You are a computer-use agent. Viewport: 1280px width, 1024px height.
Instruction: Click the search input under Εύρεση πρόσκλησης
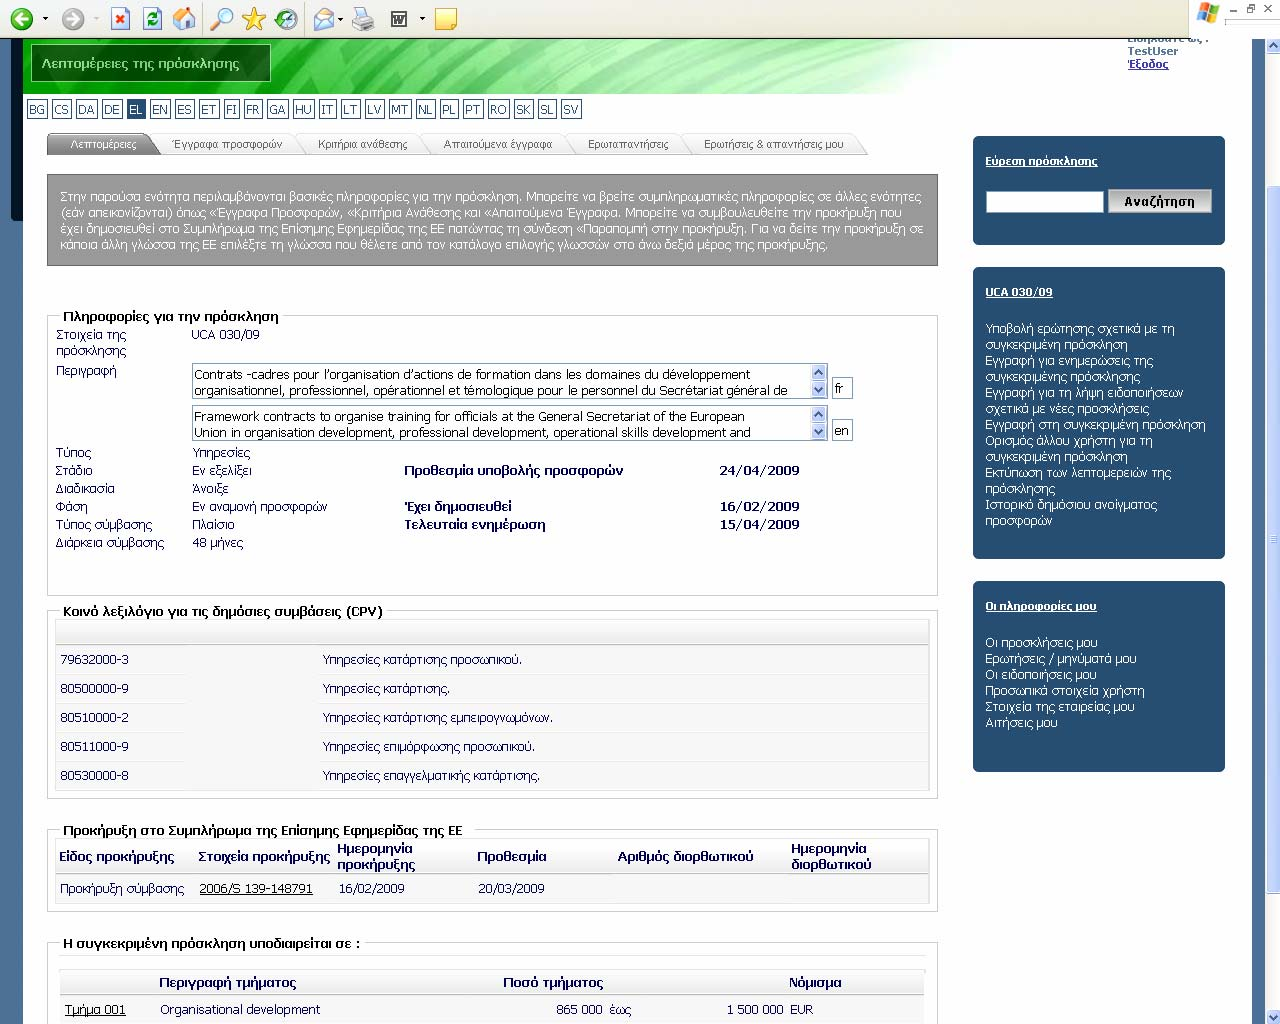[1044, 202]
